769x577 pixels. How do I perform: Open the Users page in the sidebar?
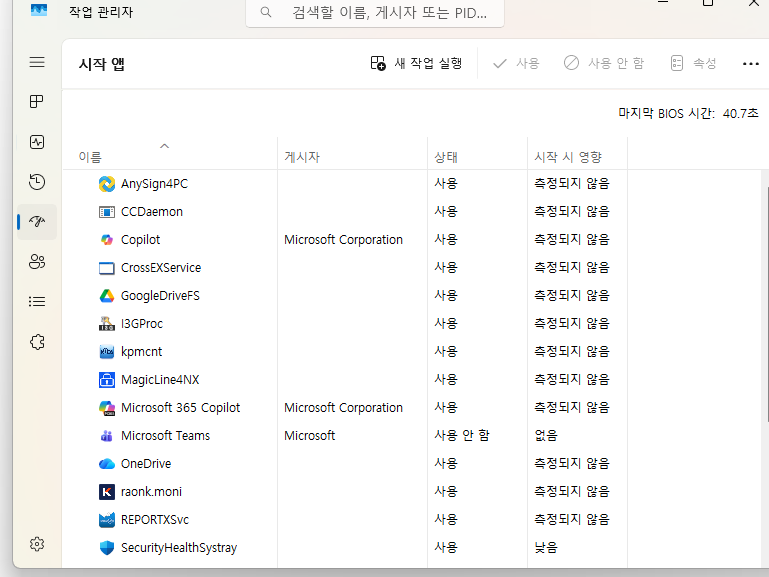(37, 262)
